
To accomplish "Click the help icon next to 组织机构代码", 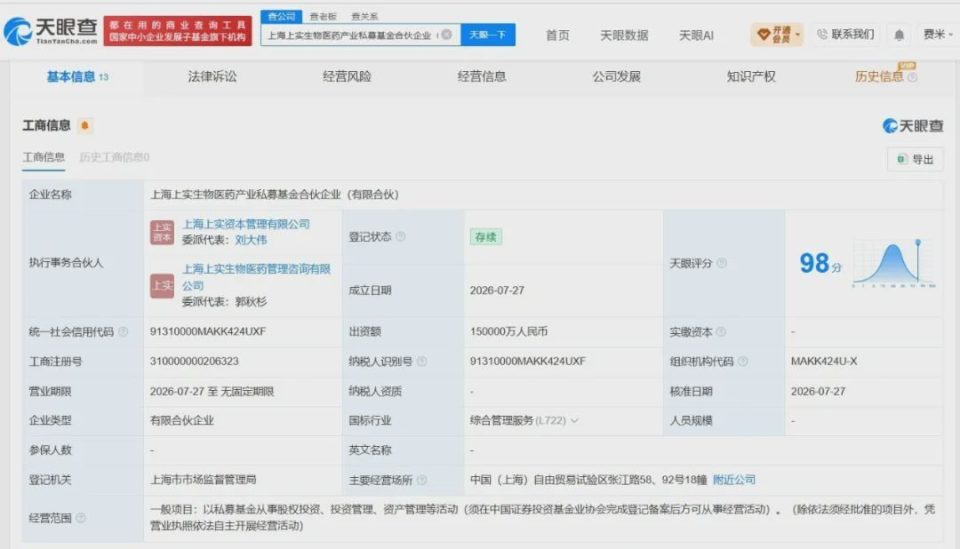I will tap(743, 362).
